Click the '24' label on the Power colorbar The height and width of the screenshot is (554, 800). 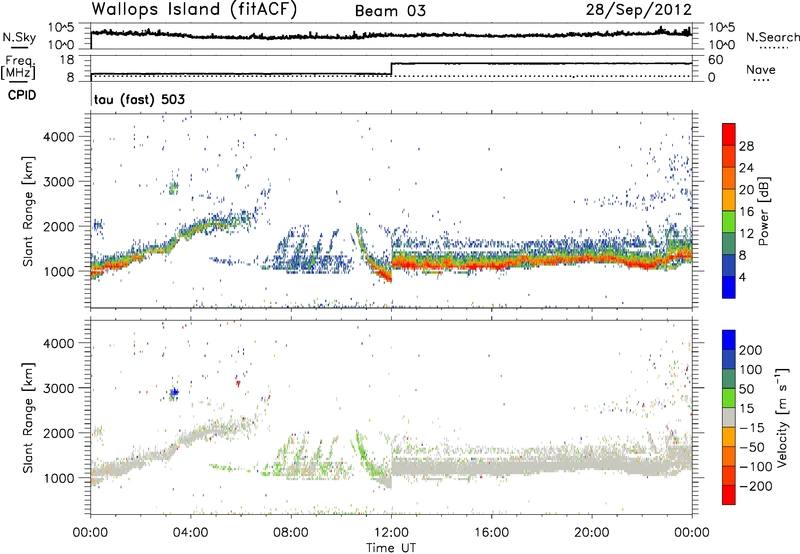tap(746, 168)
